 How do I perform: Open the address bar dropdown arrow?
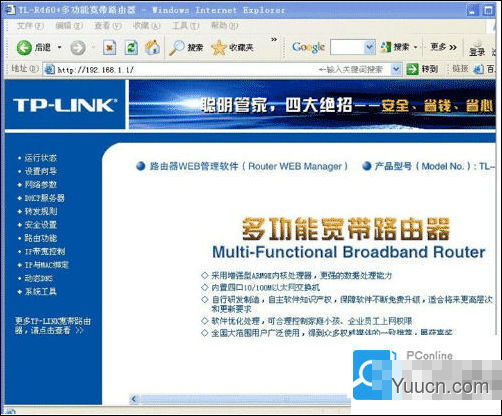[396, 69]
